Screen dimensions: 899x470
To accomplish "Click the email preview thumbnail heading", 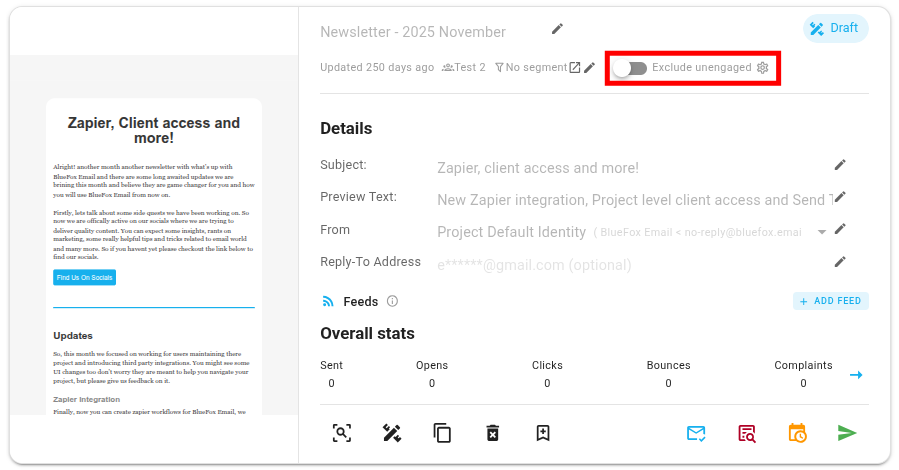I will 154,131.
